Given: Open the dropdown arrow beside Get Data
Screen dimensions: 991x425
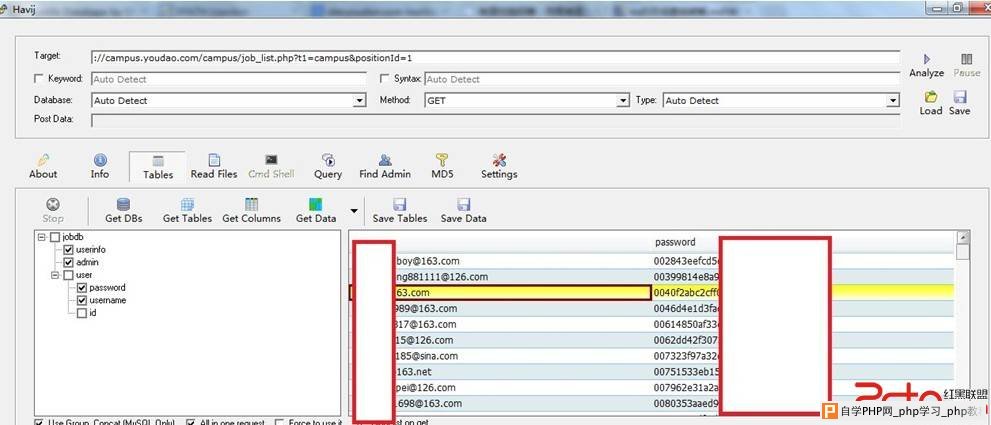Looking at the screenshot, I should coord(354,211).
